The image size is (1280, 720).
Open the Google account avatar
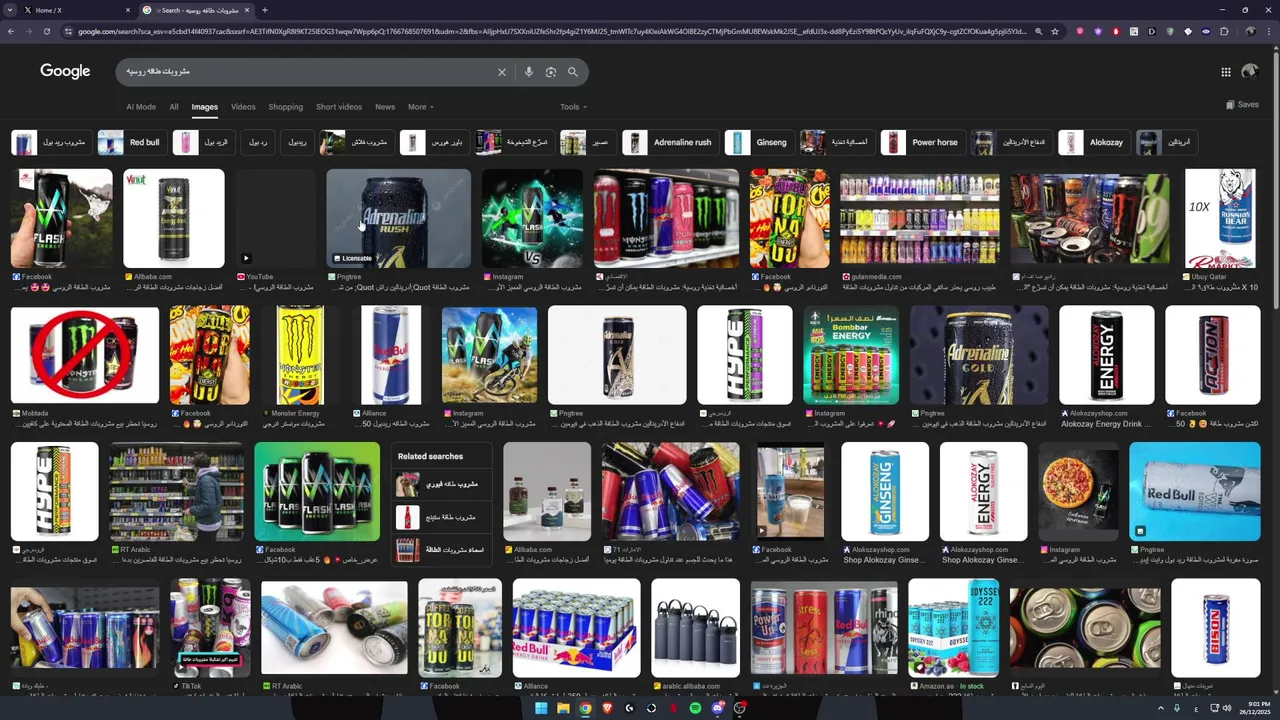[1249, 72]
